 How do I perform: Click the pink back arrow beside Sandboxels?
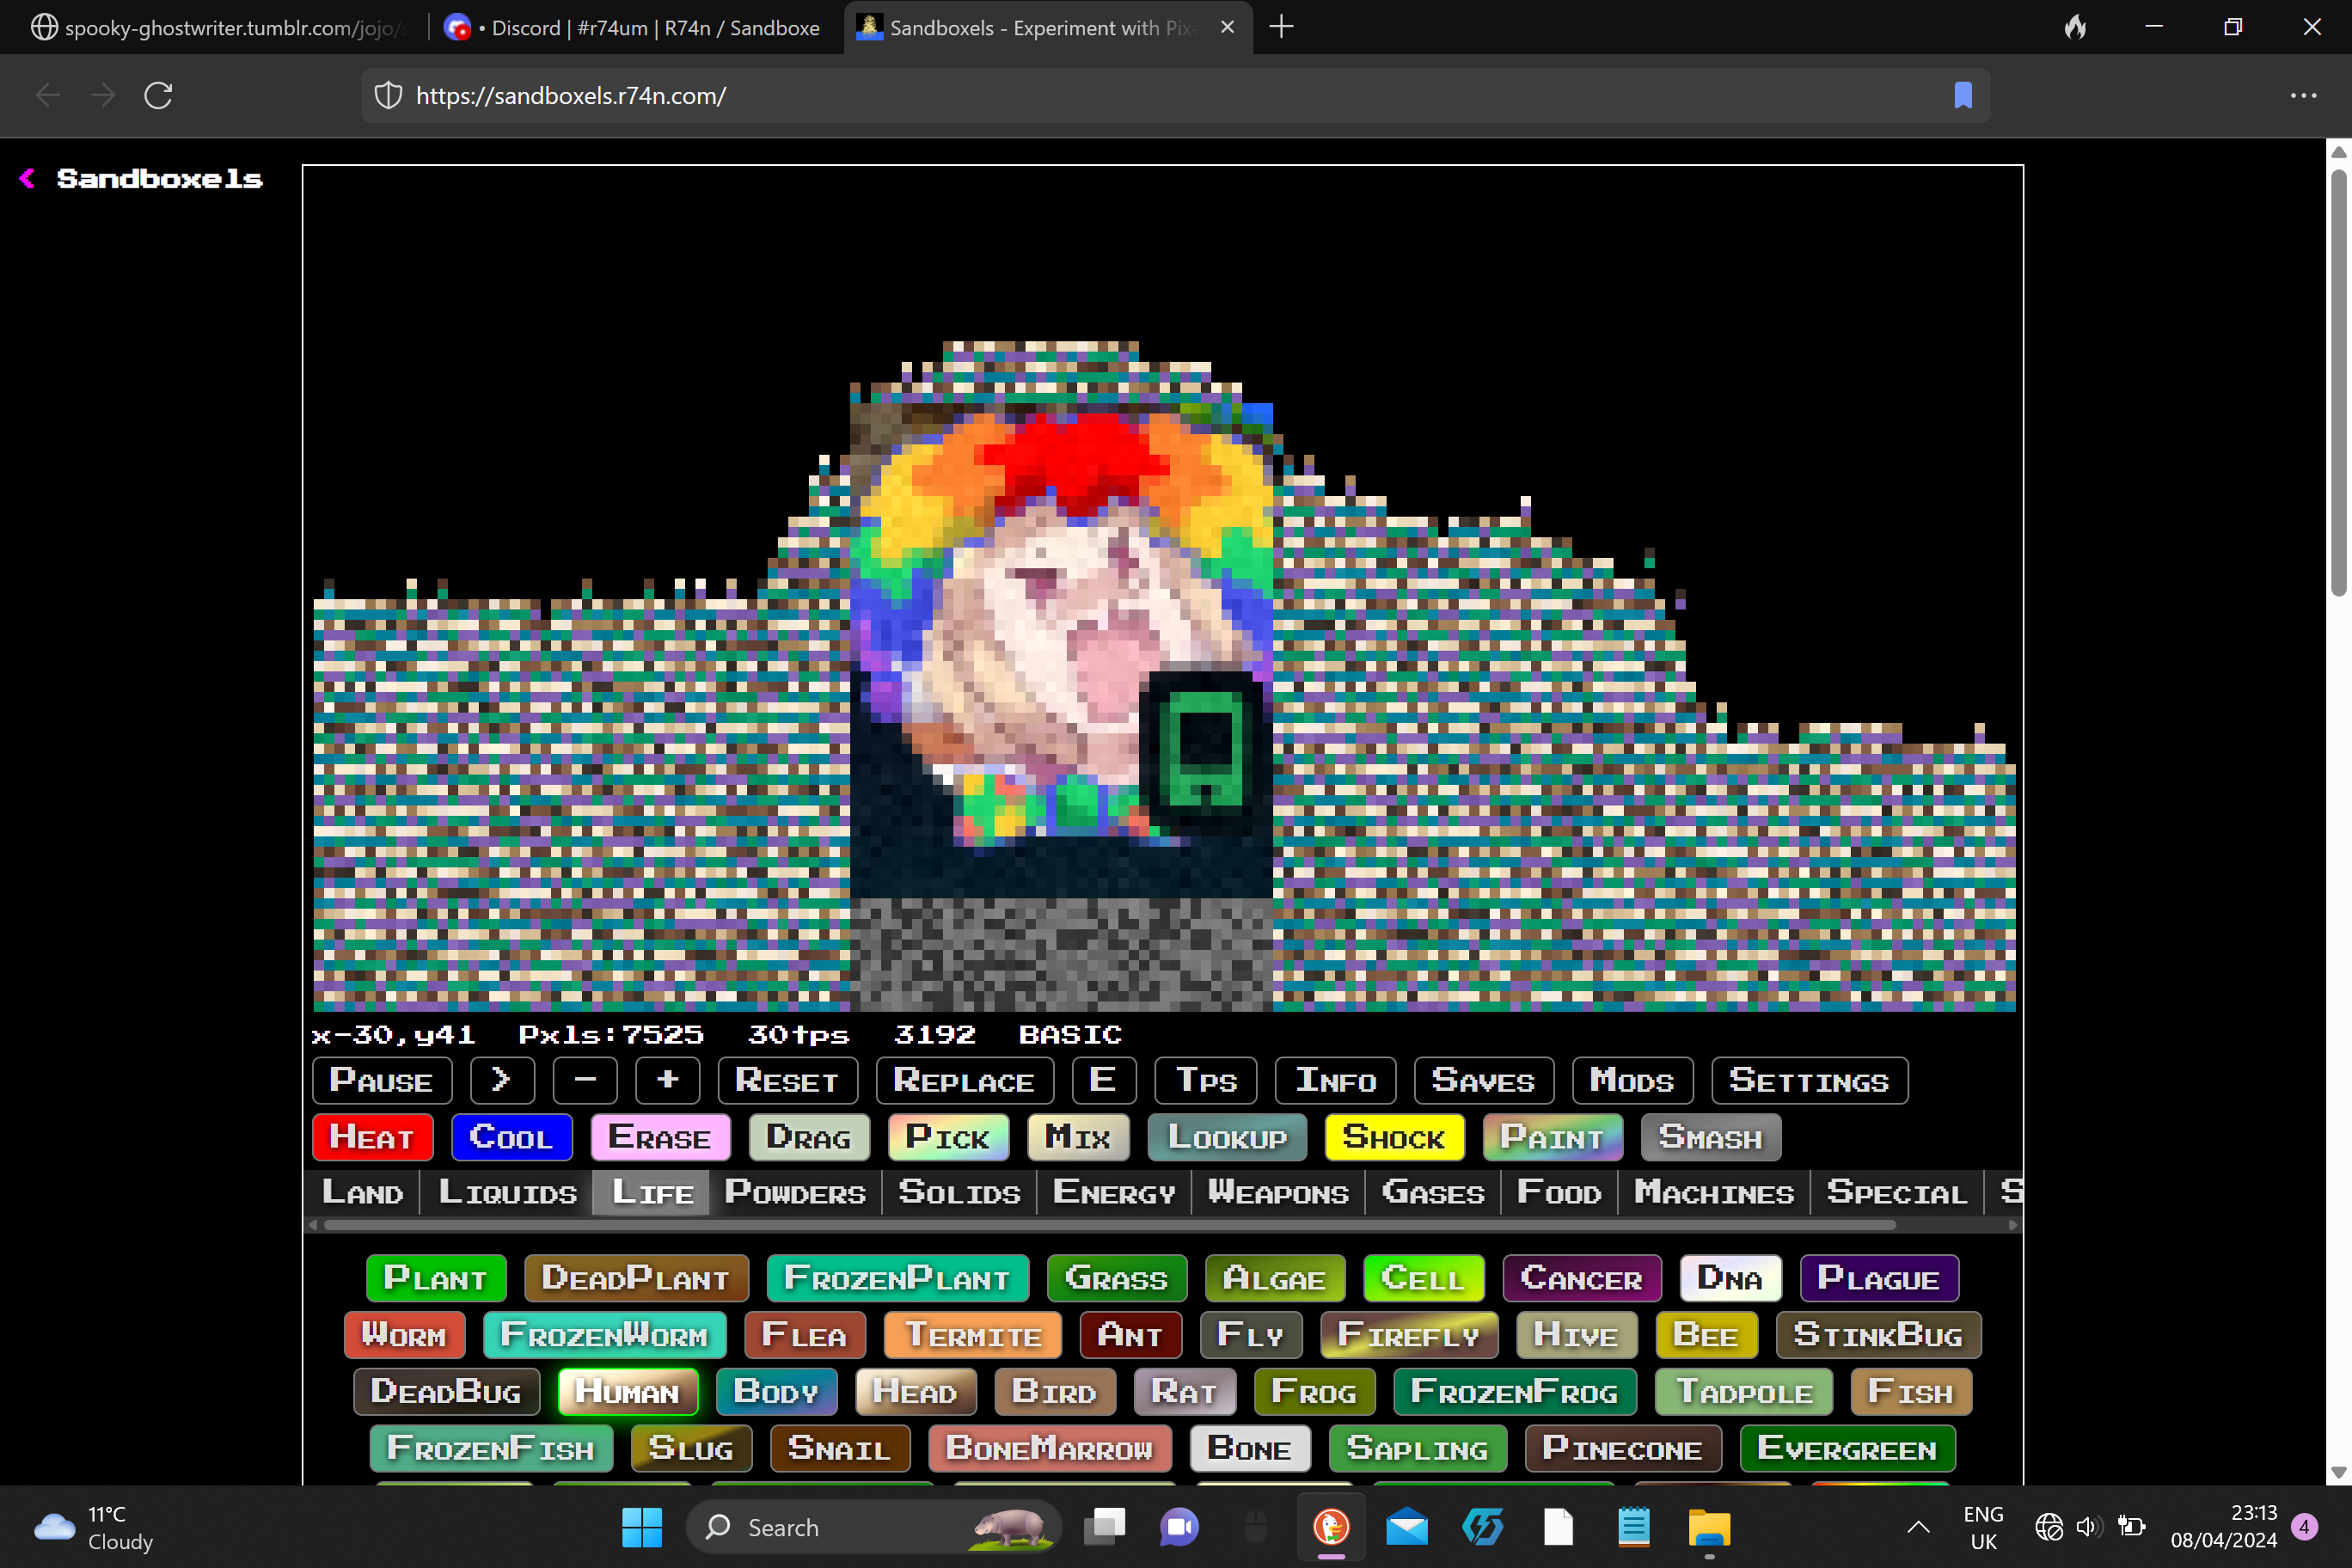(x=27, y=178)
